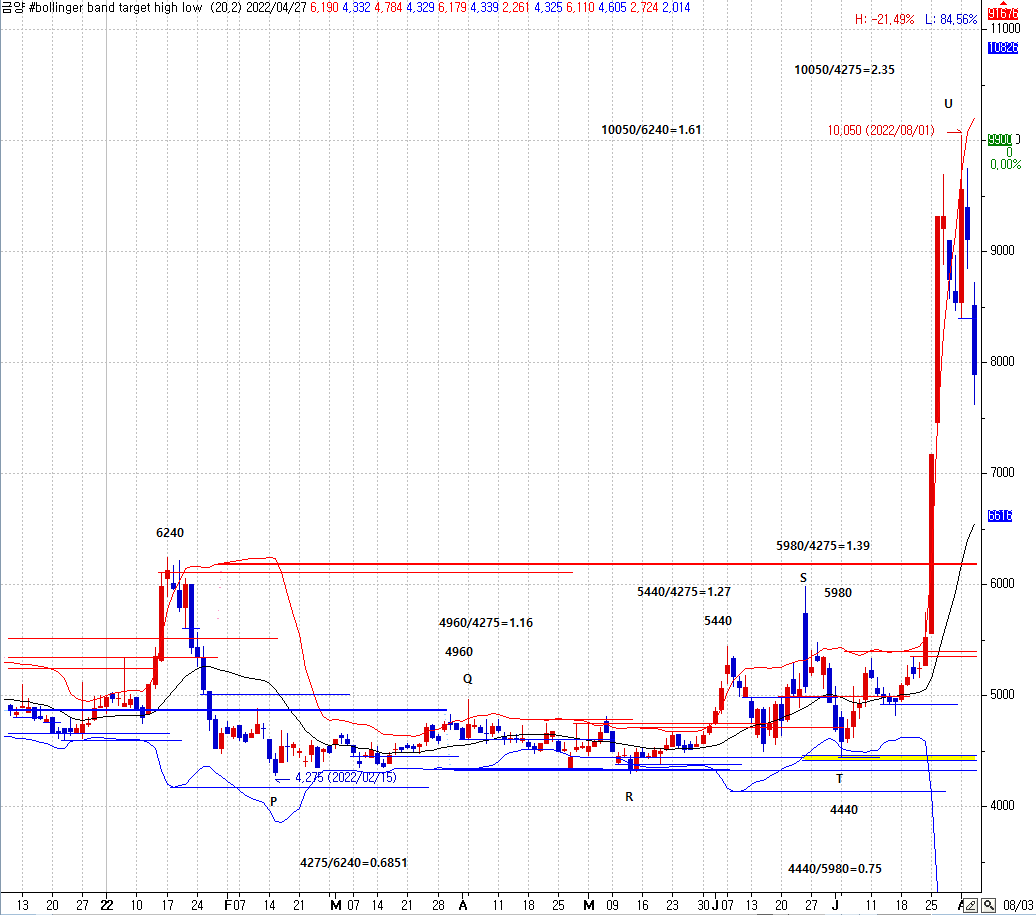Open the pencil drawing tool icon

click(x=970, y=905)
